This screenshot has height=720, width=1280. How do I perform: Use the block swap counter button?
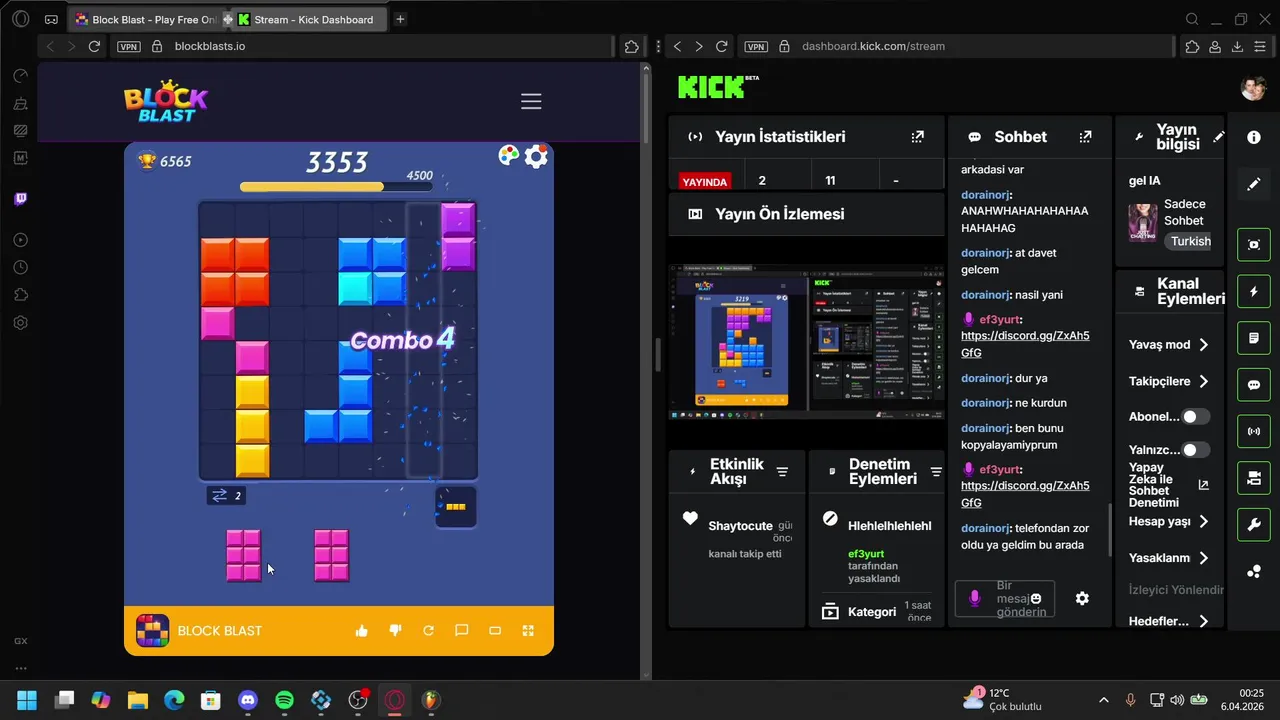pyautogui.click(x=226, y=495)
